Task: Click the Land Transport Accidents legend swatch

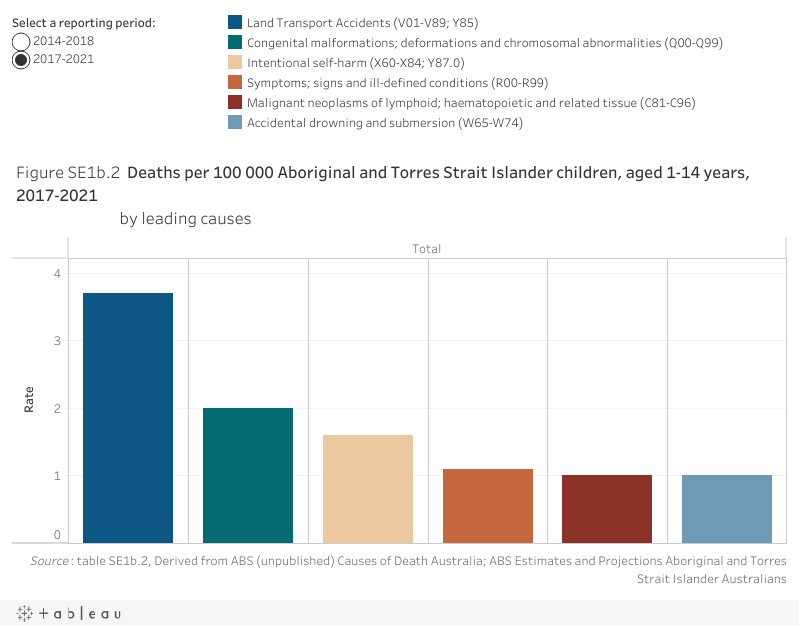Action: click(x=235, y=23)
